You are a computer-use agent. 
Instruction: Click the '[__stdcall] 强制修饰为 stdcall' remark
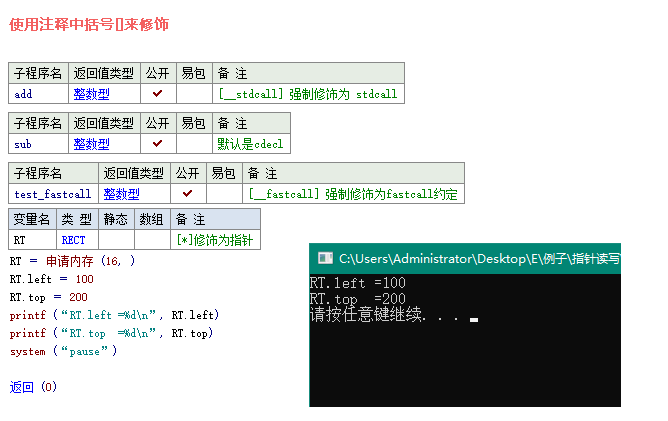click(308, 94)
